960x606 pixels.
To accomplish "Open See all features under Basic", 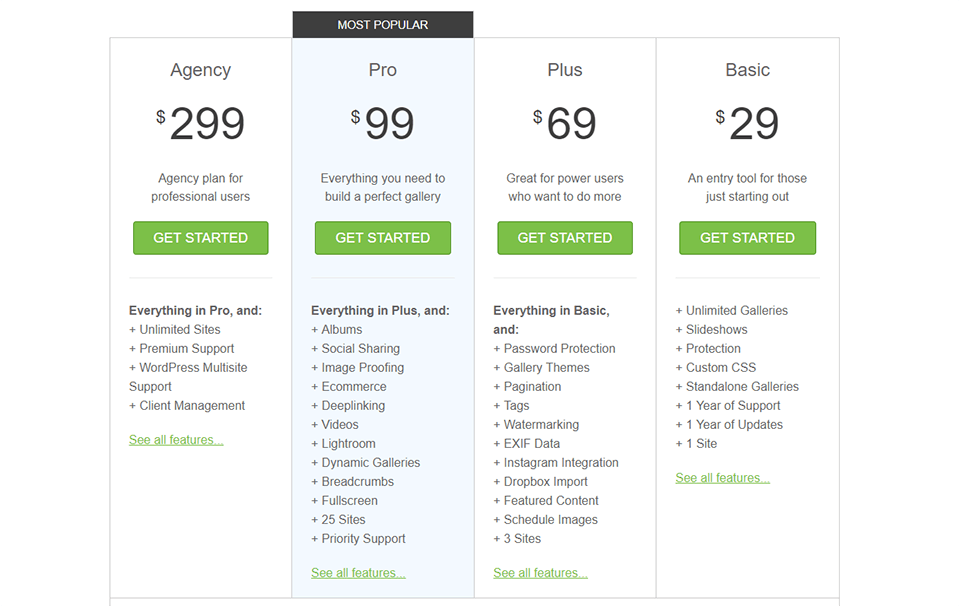I will tap(722, 477).
